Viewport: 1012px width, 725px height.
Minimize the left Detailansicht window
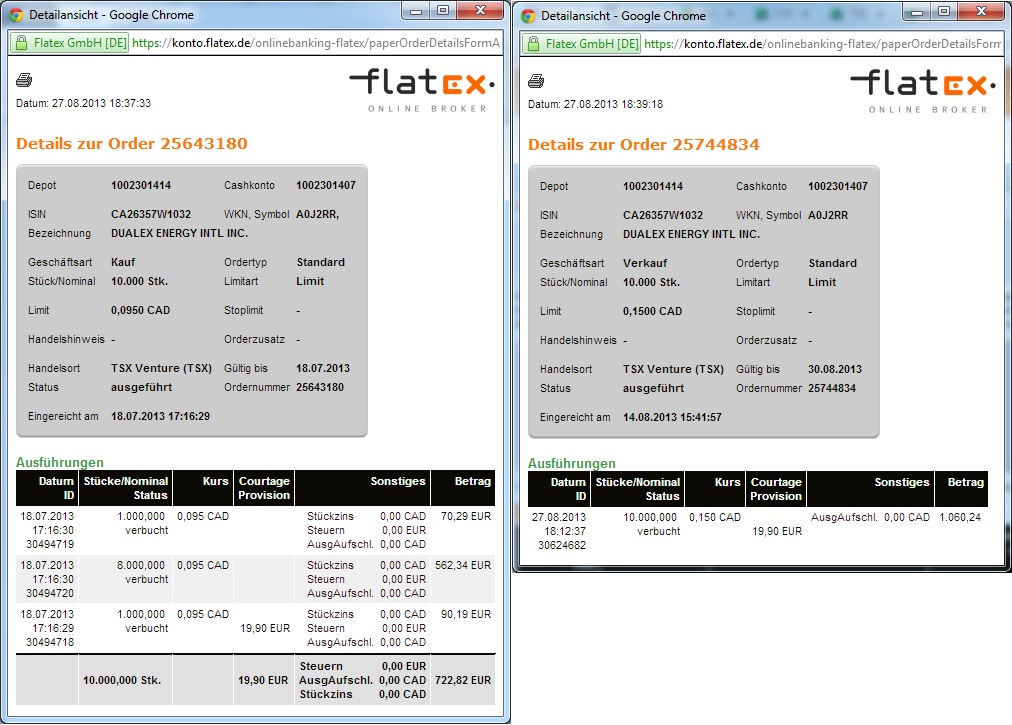(416, 11)
